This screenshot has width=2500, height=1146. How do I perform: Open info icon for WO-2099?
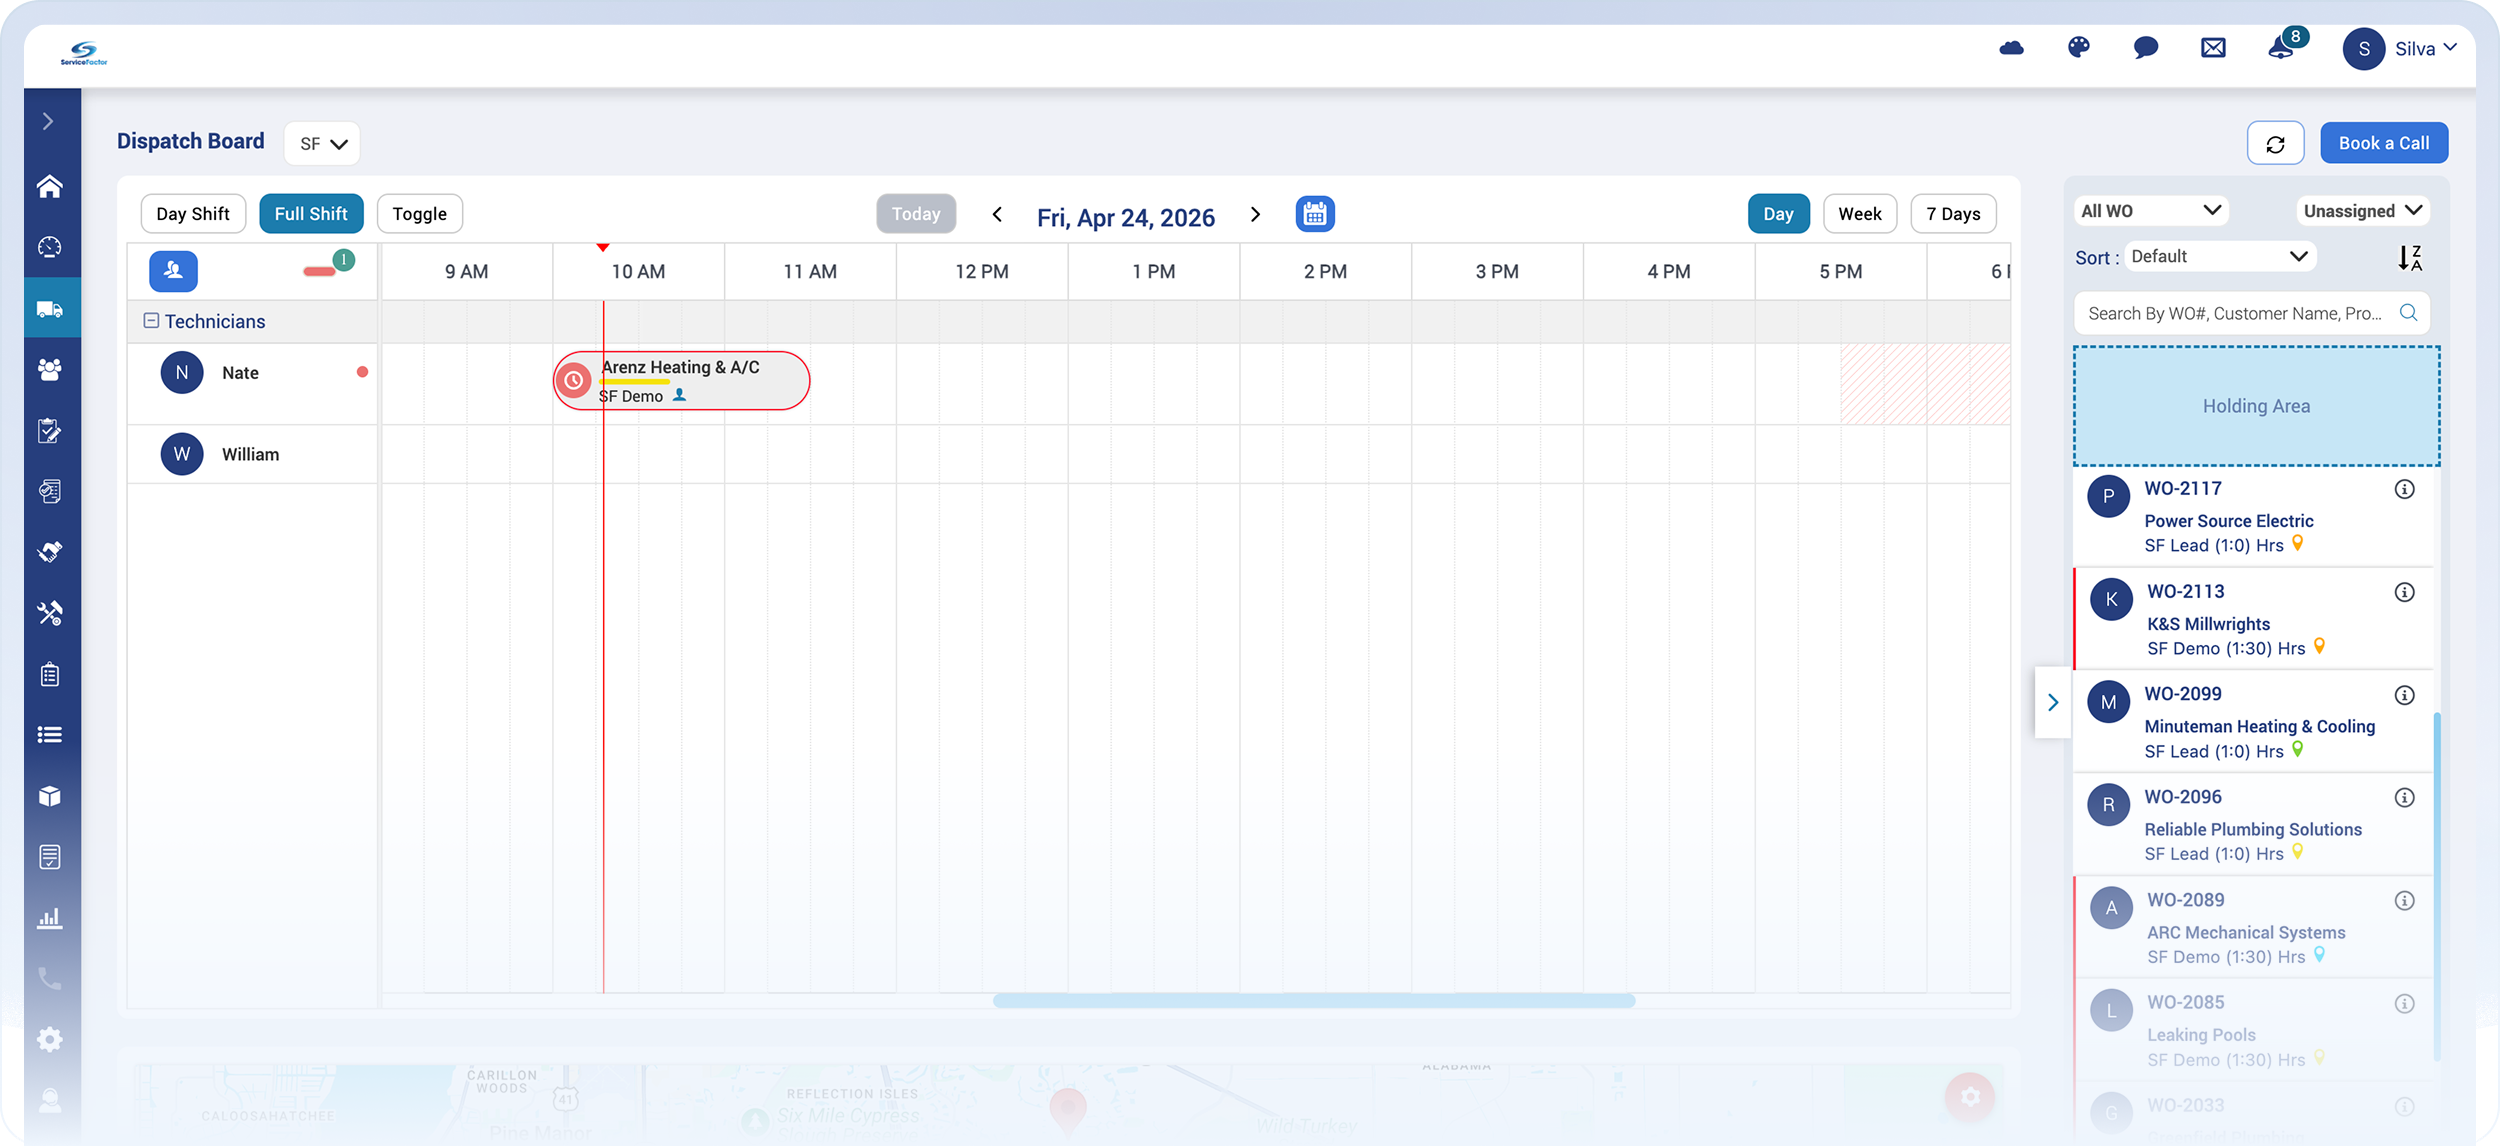tap(2405, 695)
